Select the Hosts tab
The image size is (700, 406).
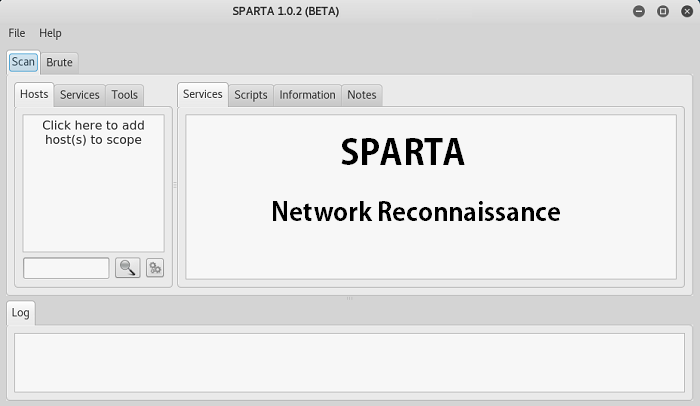click(34, 95)
